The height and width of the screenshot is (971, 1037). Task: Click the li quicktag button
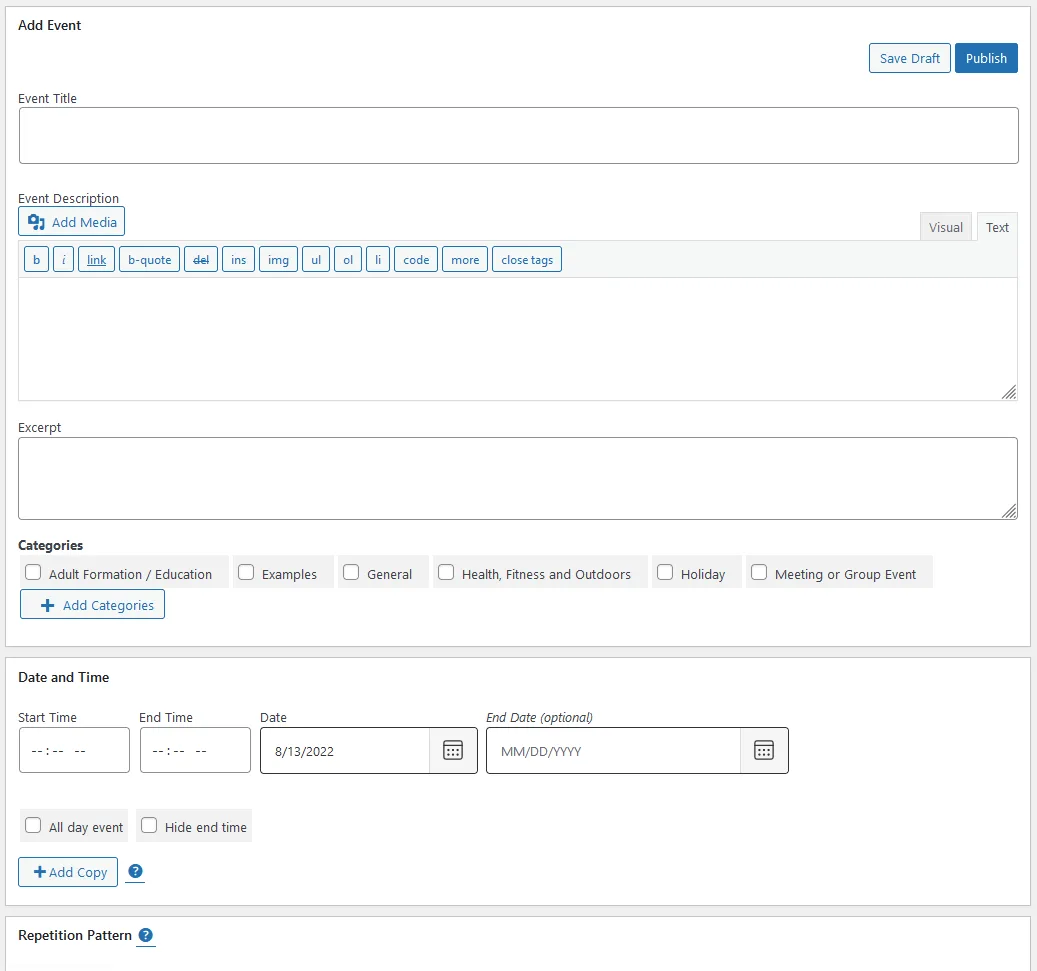coord(378,259)
